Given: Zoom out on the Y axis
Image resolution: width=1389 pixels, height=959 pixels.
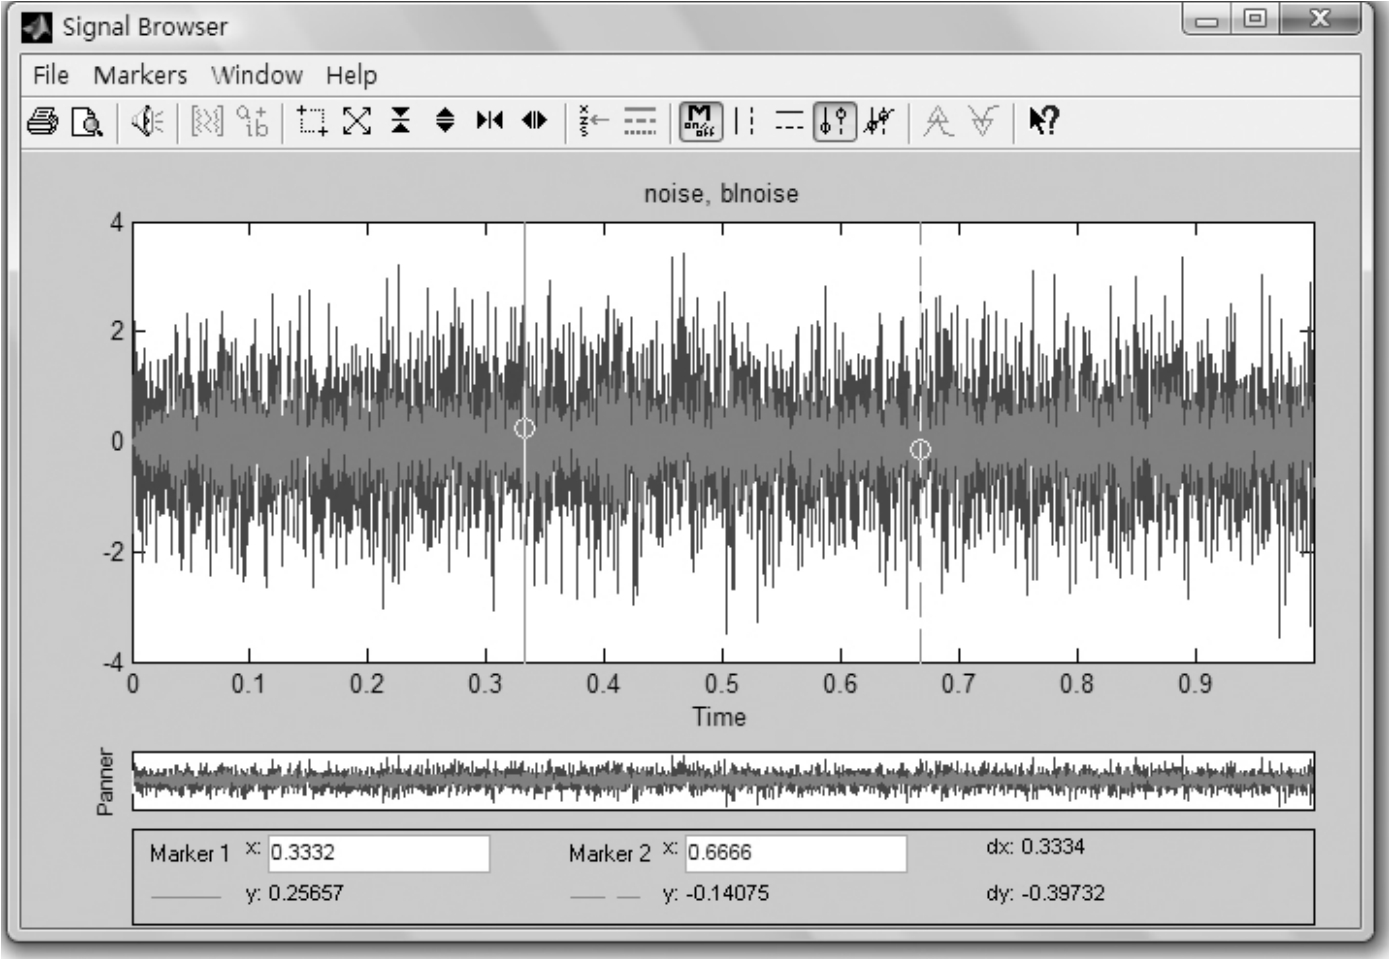Looking at the screenshot, I should point(445,122).
